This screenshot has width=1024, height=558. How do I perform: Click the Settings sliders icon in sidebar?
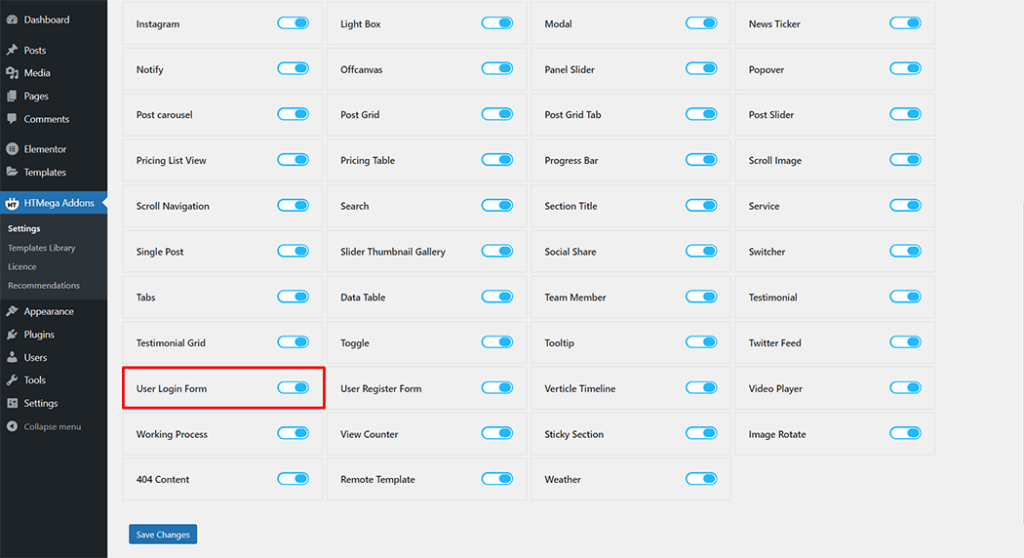click(x=12, y=403)
